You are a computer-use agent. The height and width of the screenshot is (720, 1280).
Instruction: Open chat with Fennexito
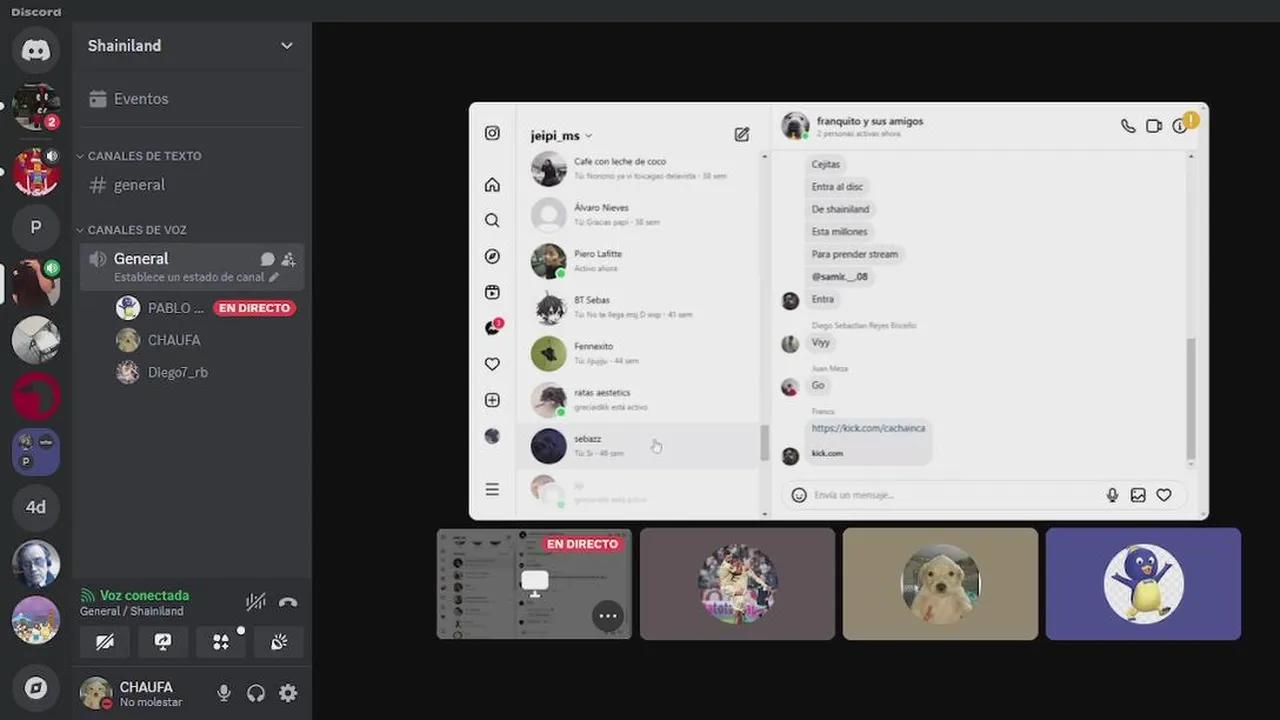pyautogui.click(x=640, y=353)
